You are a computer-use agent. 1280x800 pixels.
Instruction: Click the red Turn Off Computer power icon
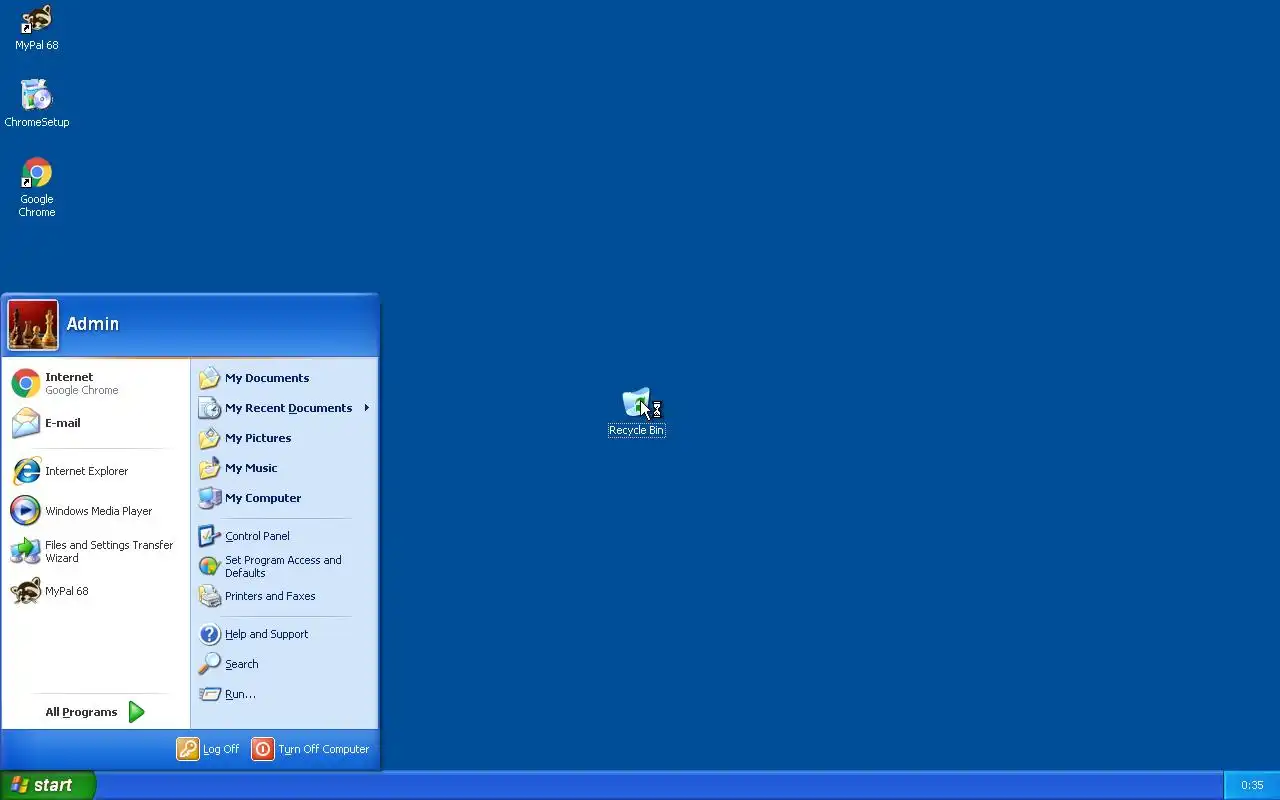point(263,749)
